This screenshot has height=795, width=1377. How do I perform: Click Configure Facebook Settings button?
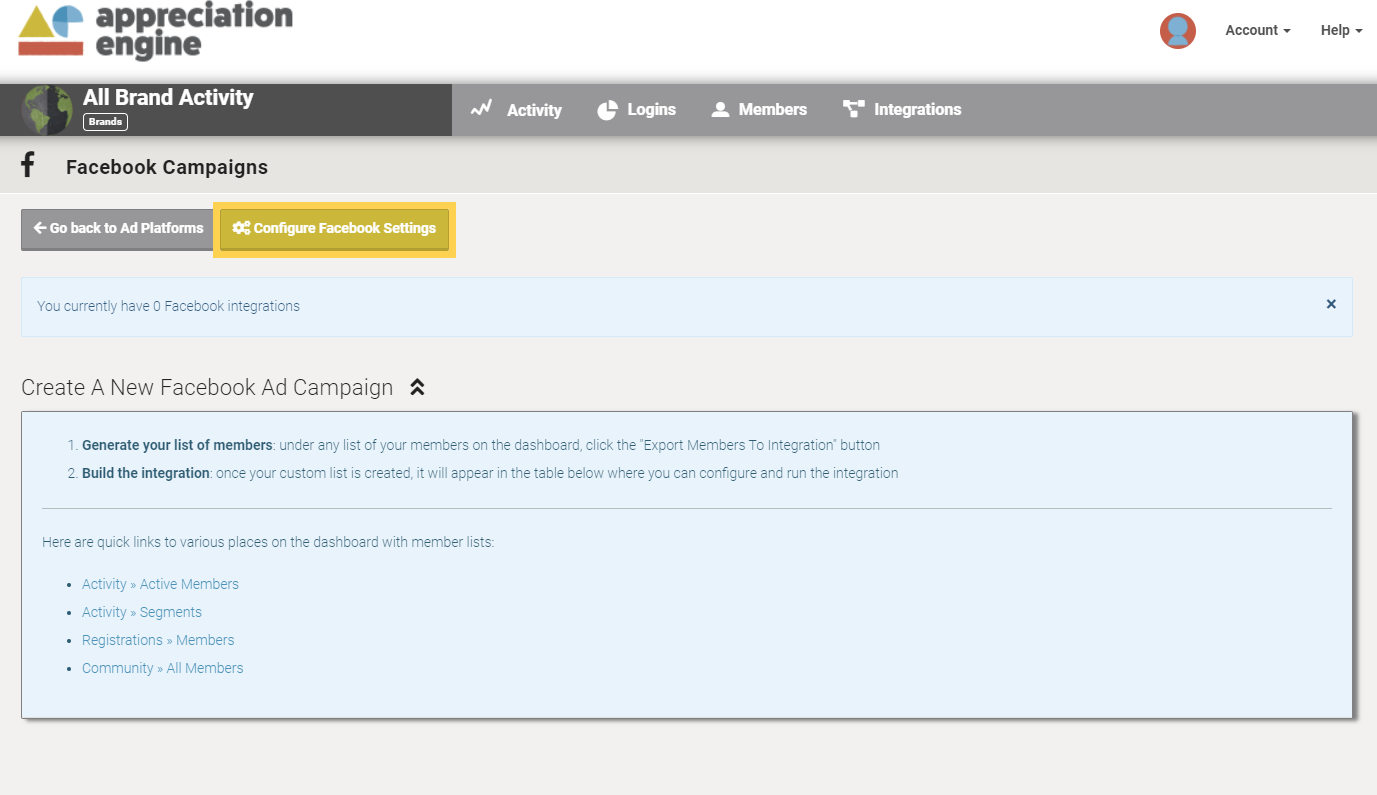point(335,229)
